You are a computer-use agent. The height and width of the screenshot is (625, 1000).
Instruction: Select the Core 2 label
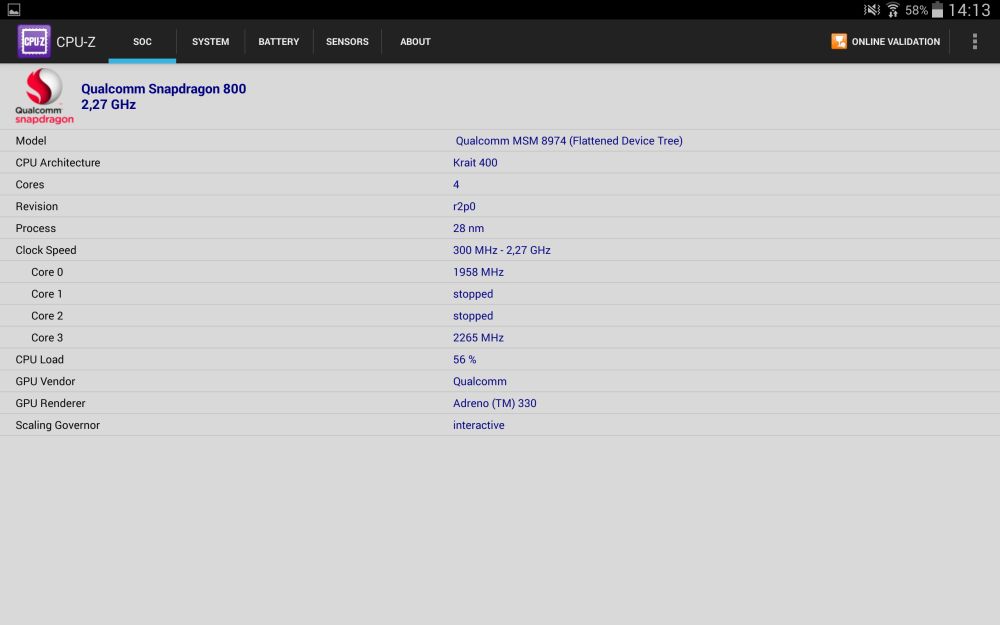(x=47, y=316)
